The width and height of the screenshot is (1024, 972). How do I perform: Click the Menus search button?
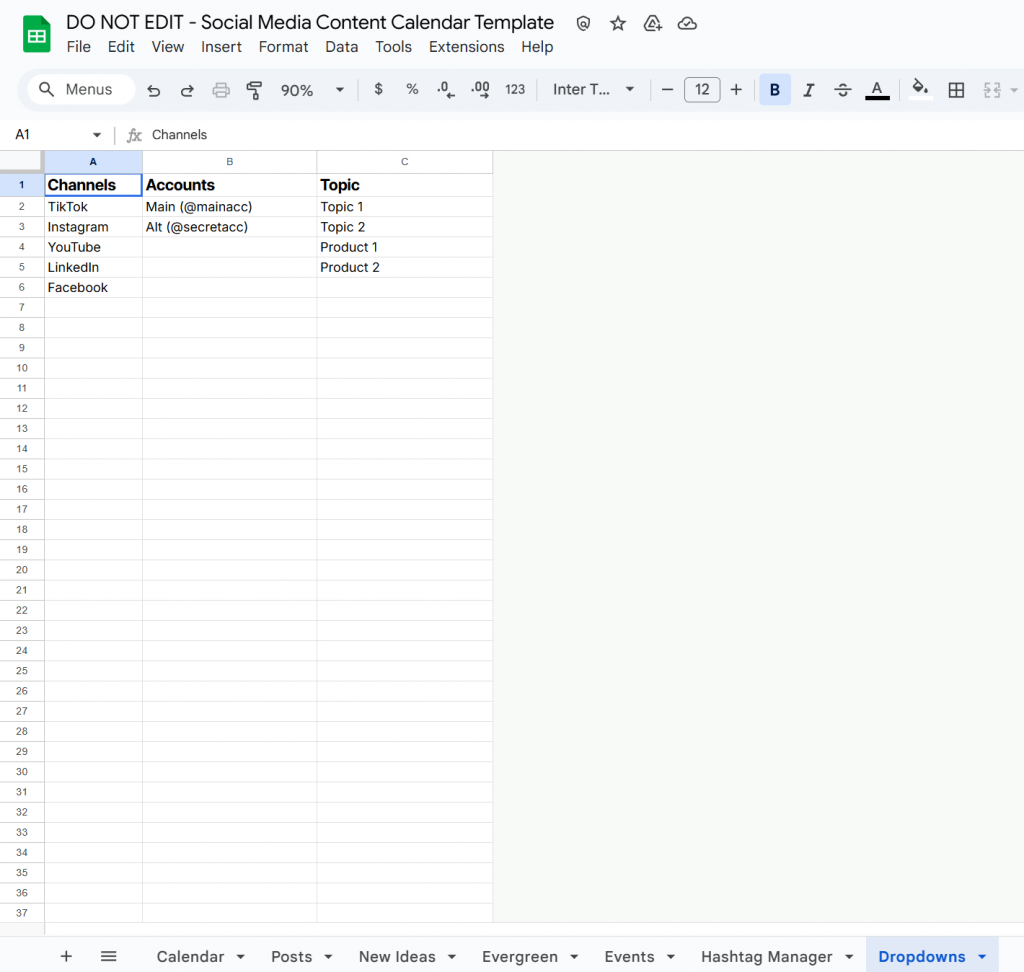coord(80,89)
